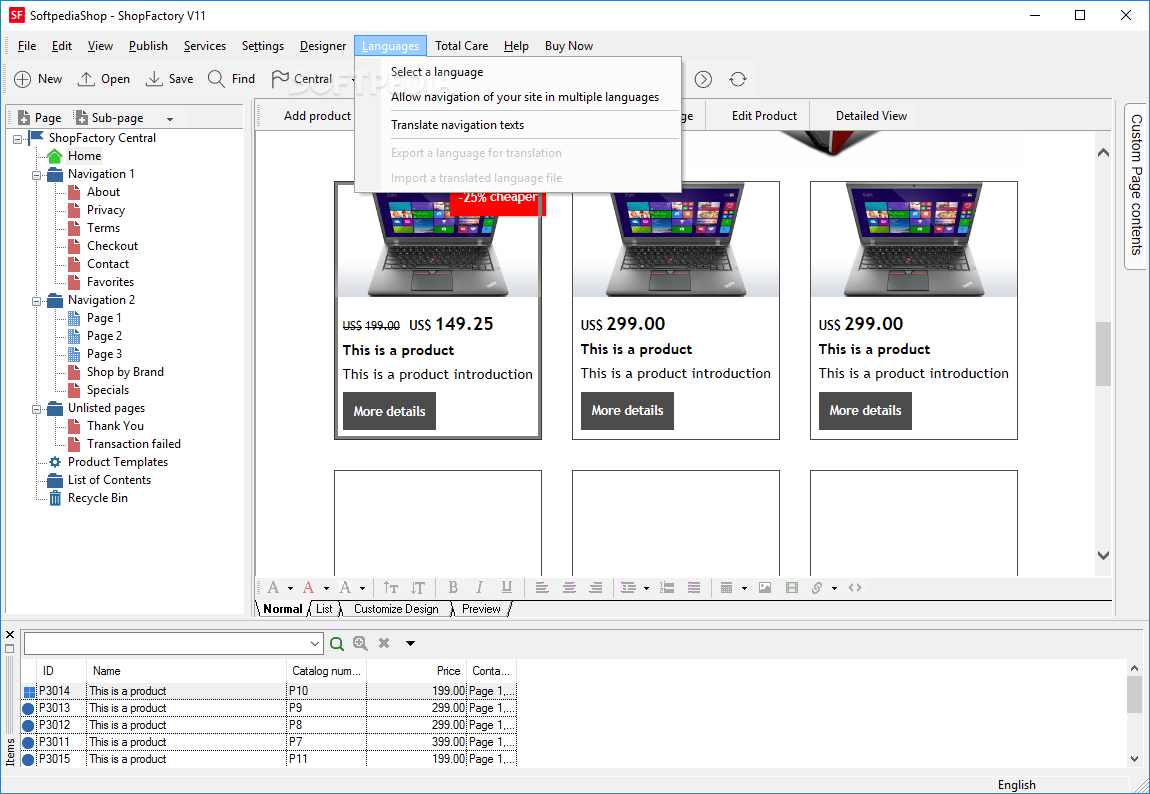Switch to the Customize Design tab

pos(396,609)
